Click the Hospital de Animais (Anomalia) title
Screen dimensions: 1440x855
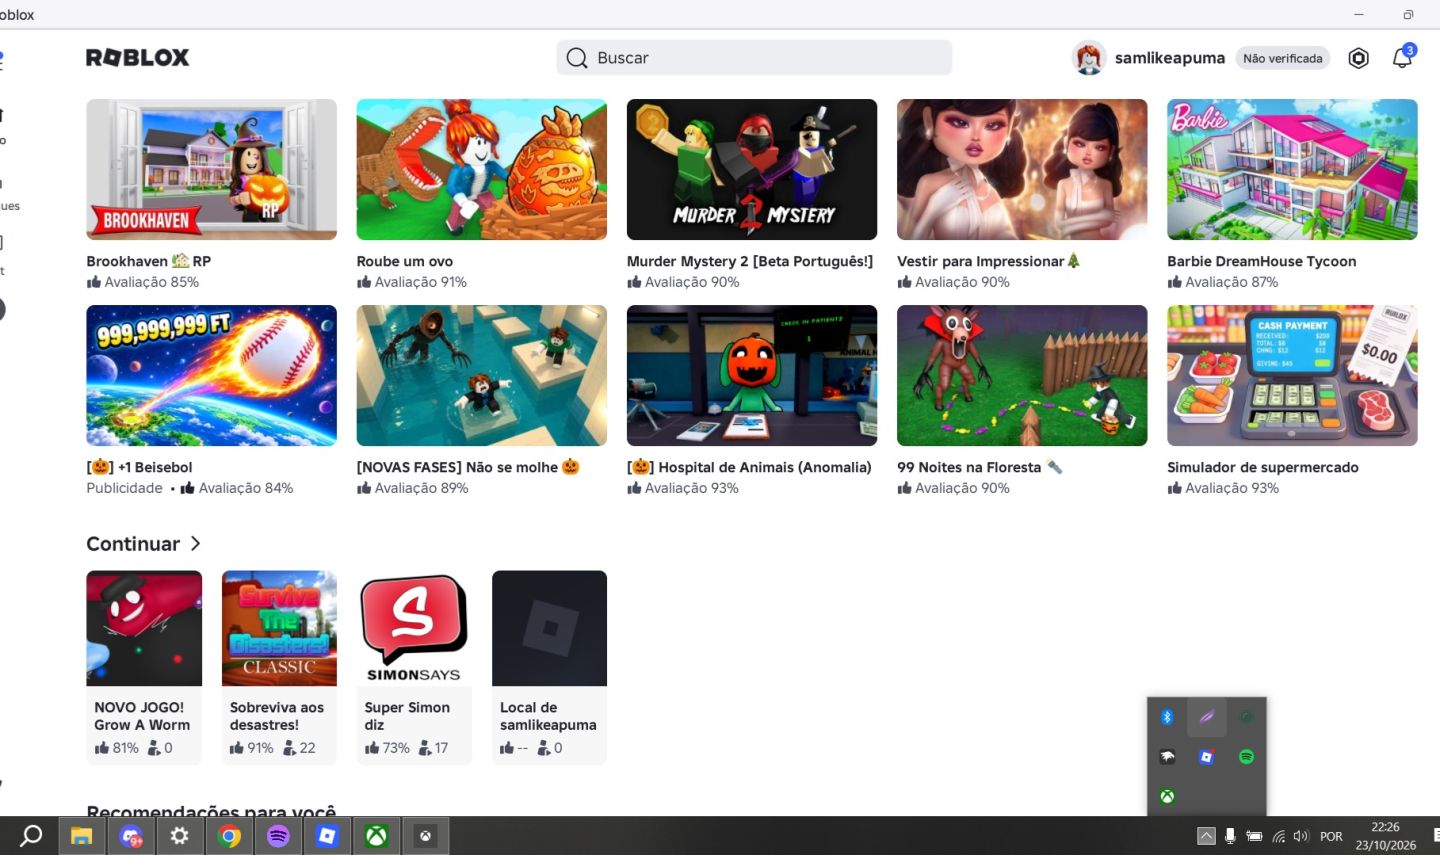[x=749, y=467]
